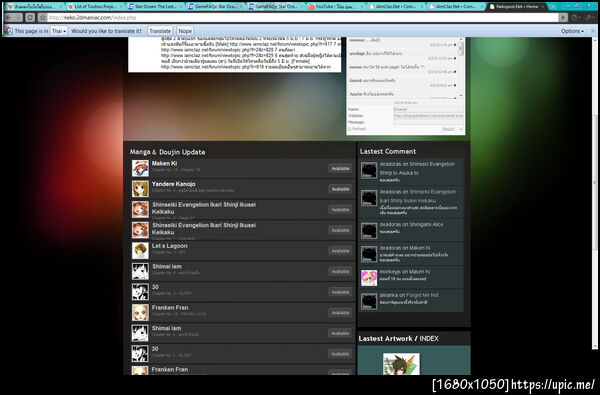Click the Lastest Comment heading
This screenshot has height=395, width=600.
coord(388,151)
